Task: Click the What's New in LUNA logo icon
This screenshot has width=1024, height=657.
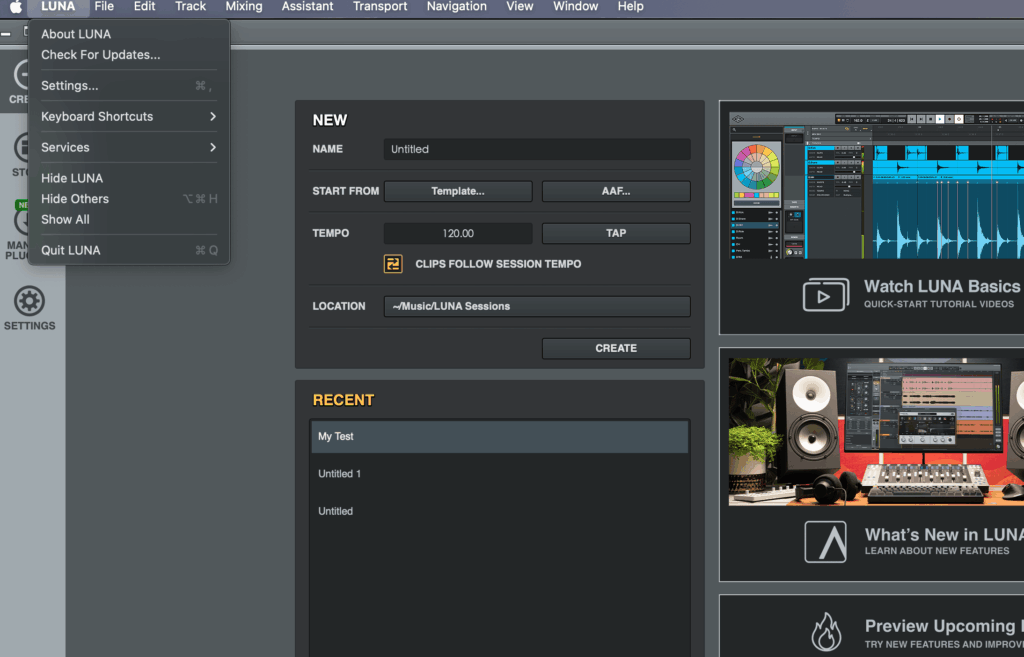Action: click(x=825, y=541)
